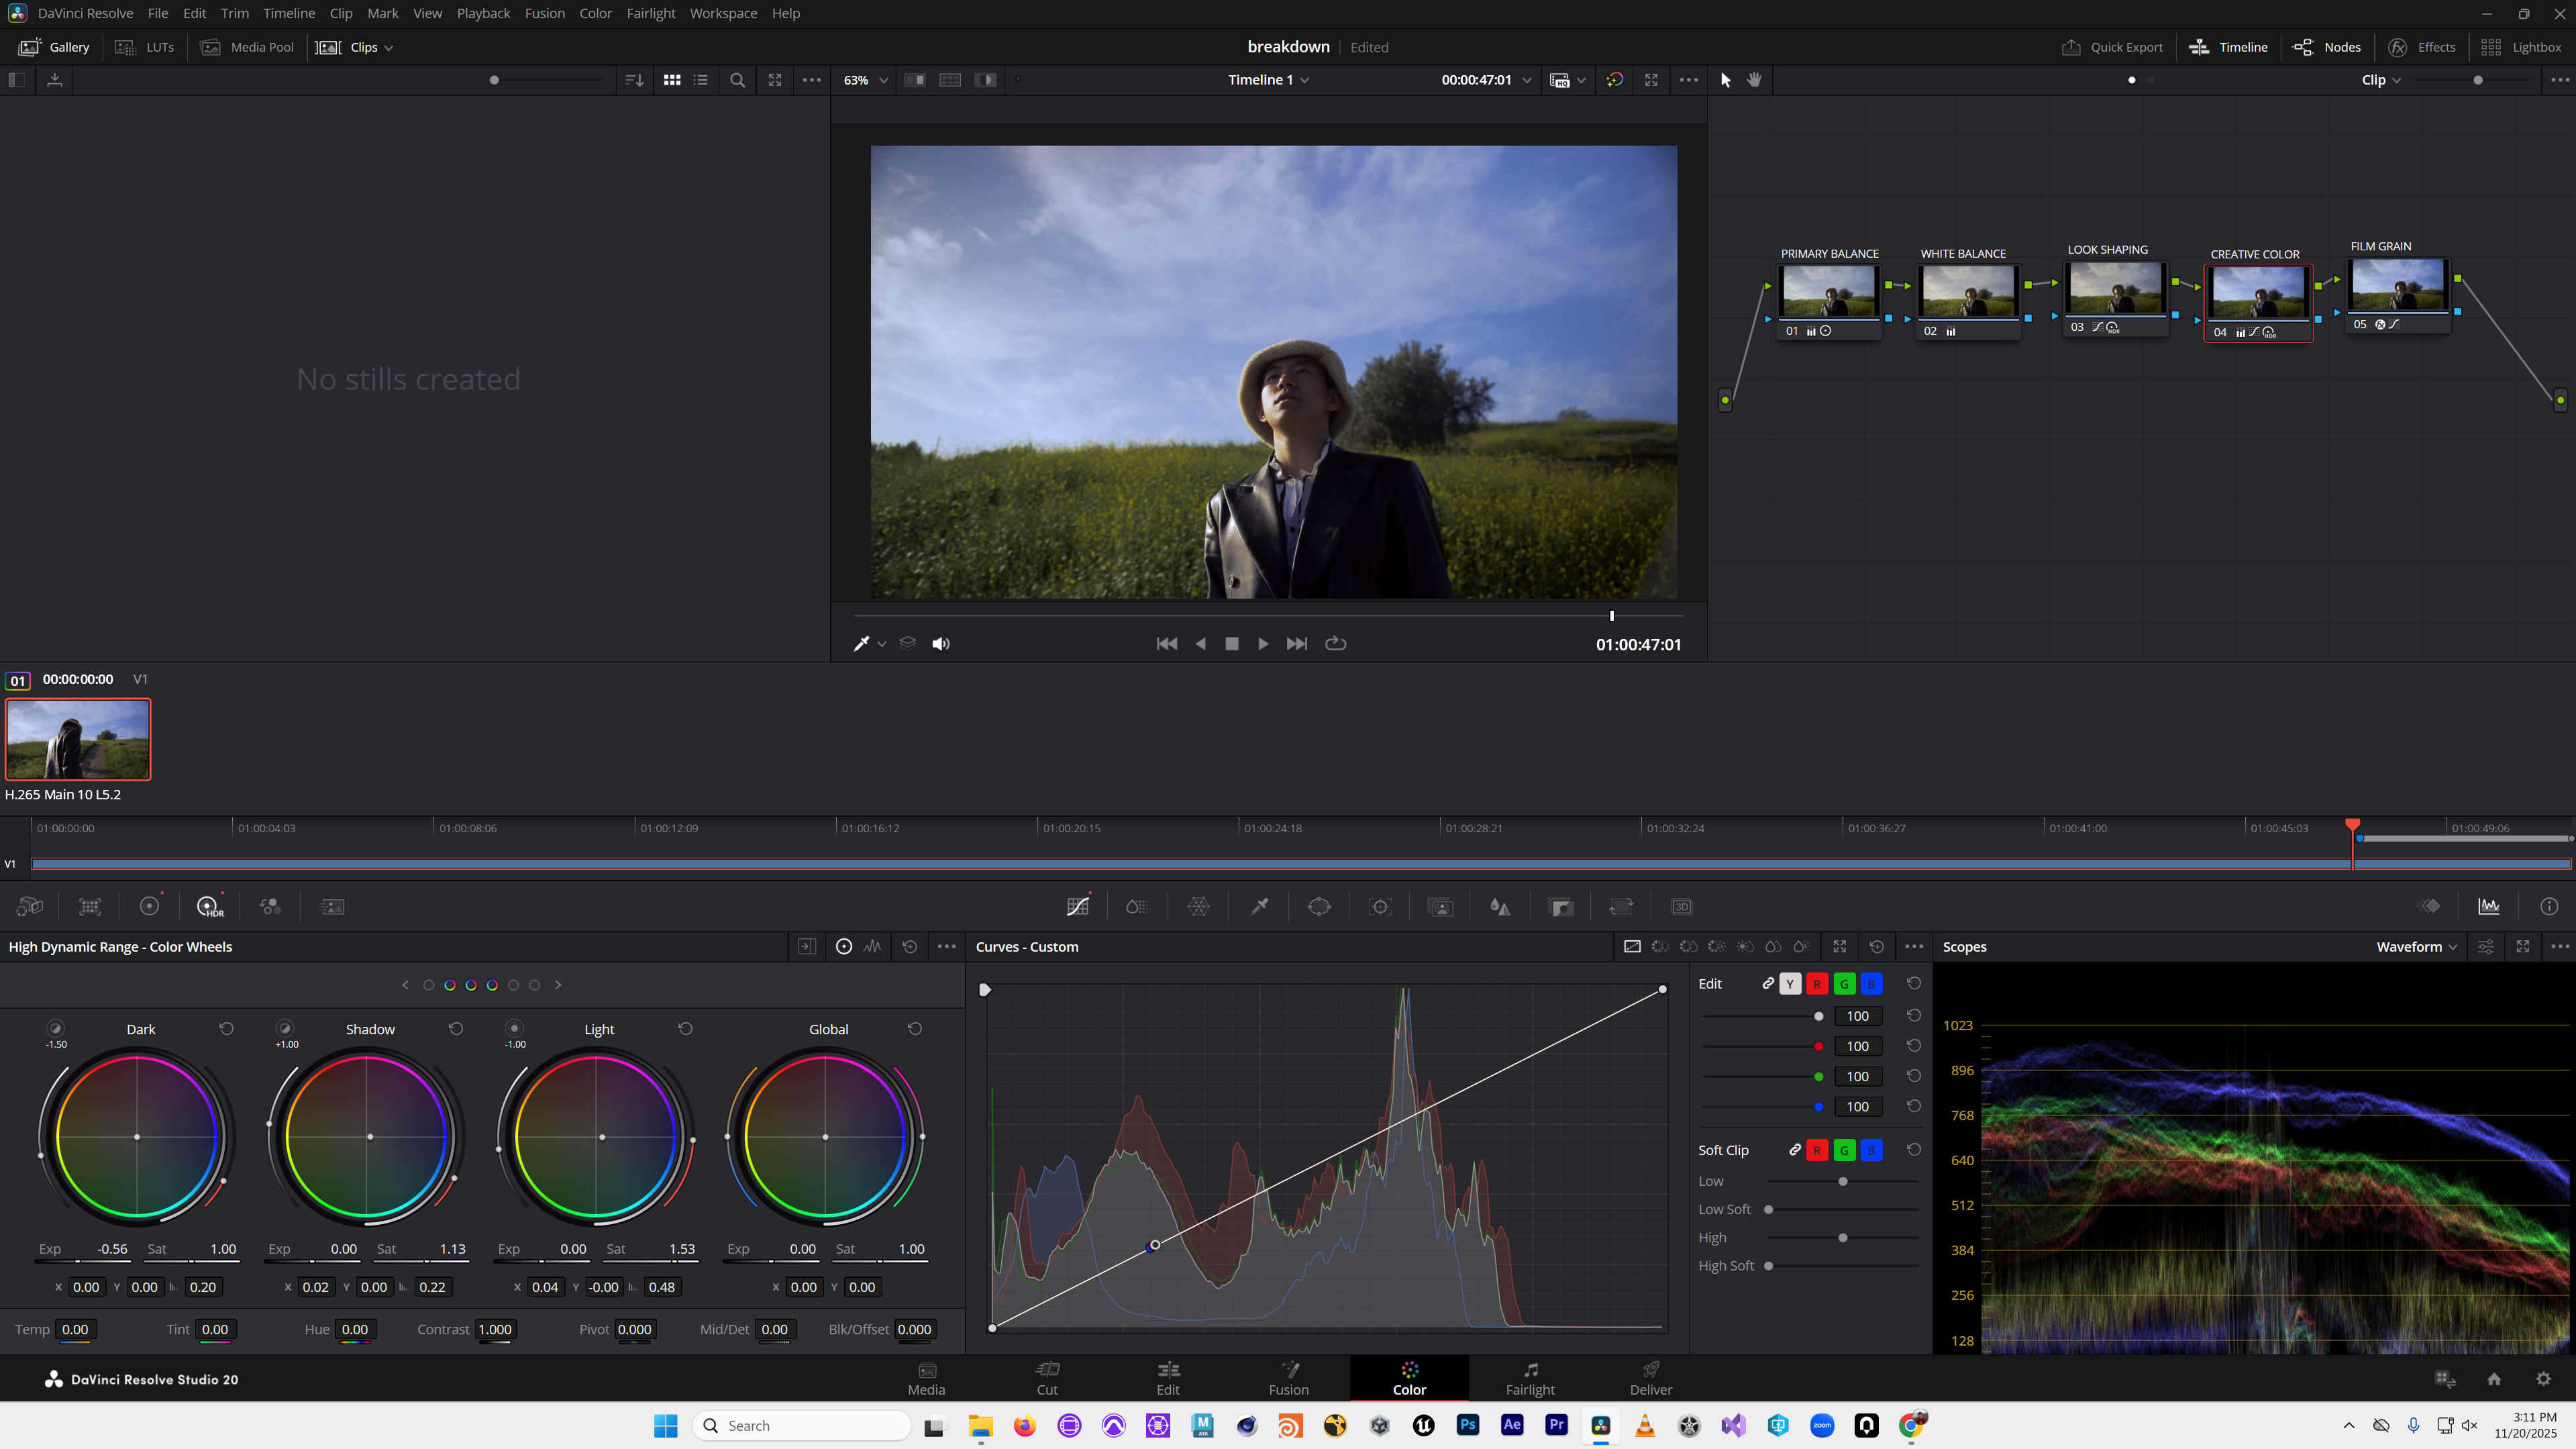Open the Color Warper palette

tap(1198, 906)
